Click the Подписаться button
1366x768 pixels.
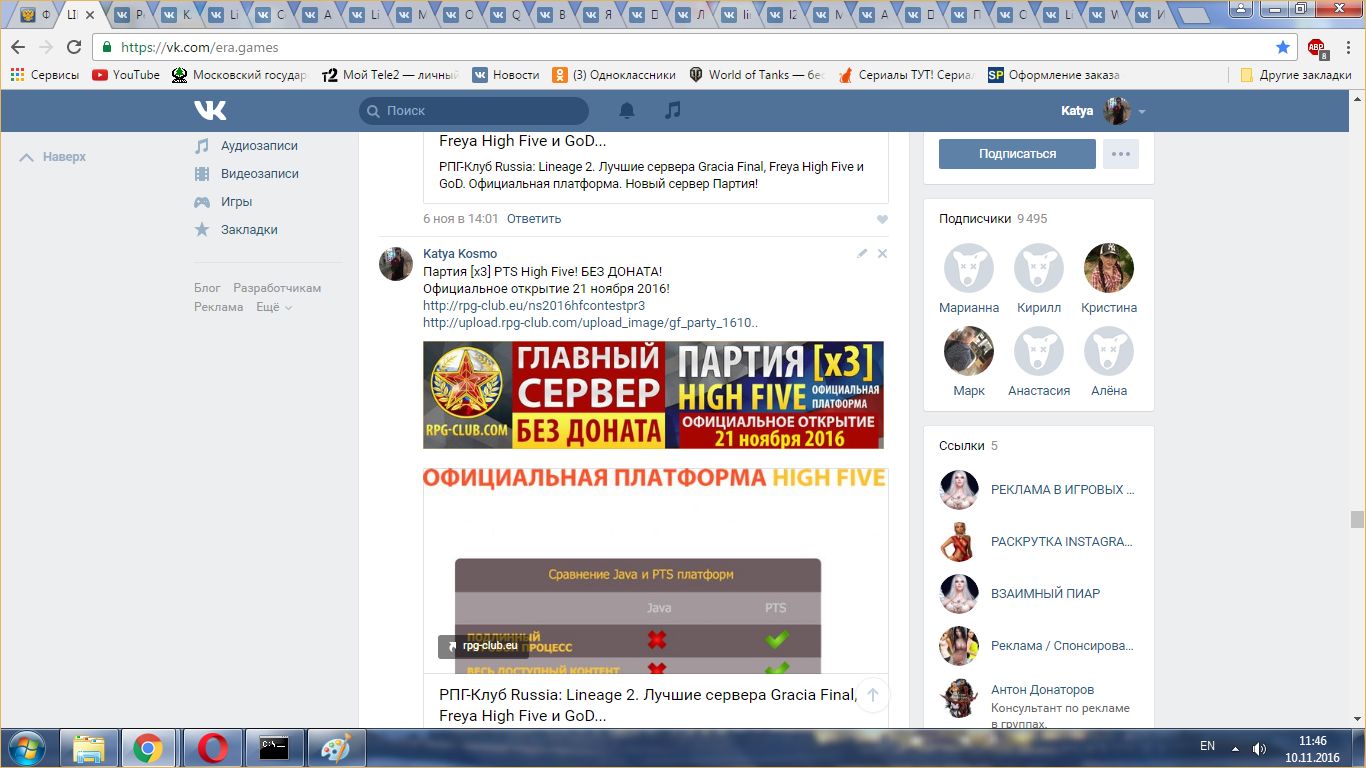pyautogui.click(x=1017, y=154)
